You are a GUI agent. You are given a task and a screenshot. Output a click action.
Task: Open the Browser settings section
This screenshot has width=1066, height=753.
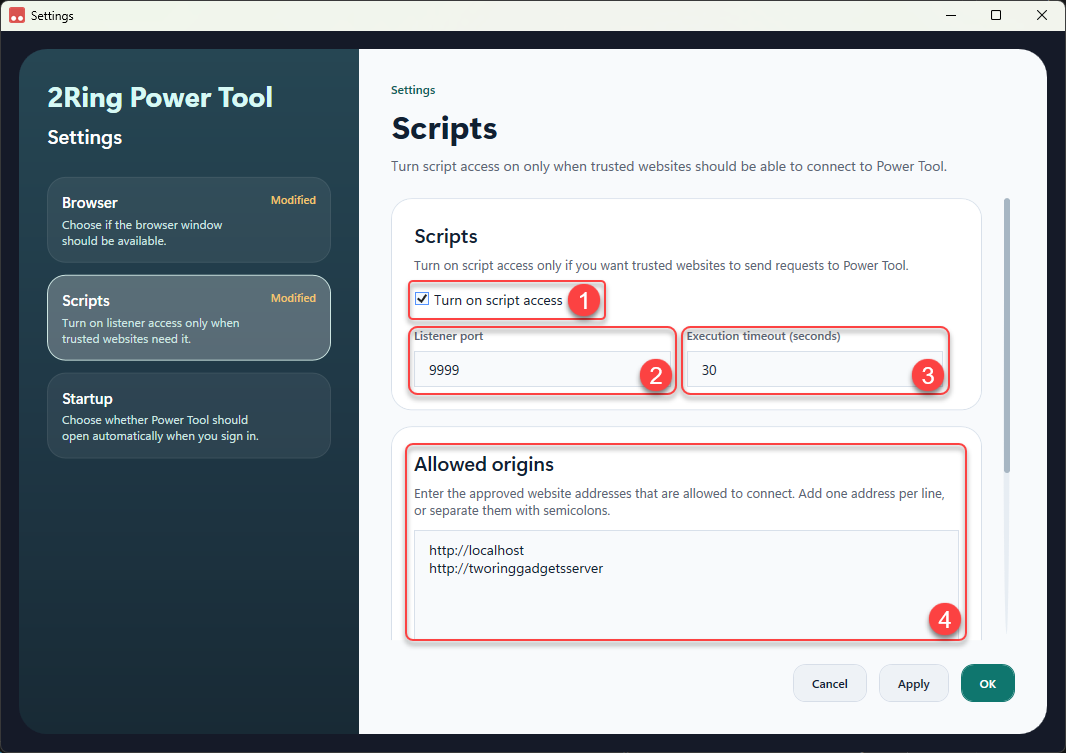pyautogui.click(x=189, y=220)
